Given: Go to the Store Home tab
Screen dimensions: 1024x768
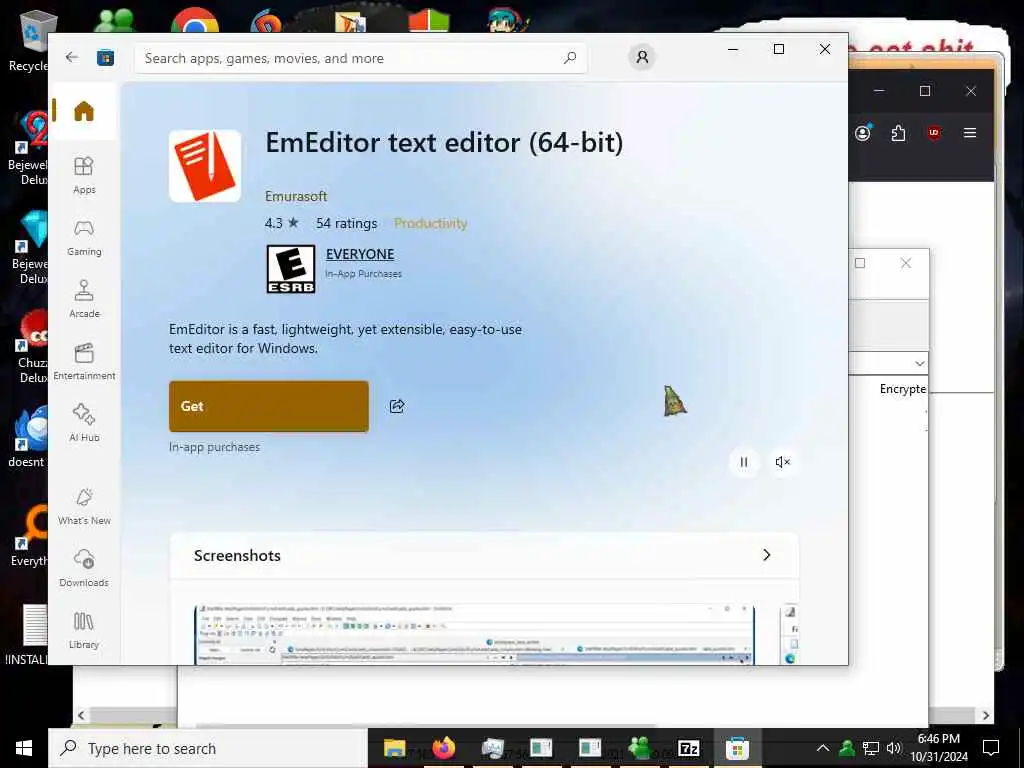Looking at the screenshot, I should [84, 111].
